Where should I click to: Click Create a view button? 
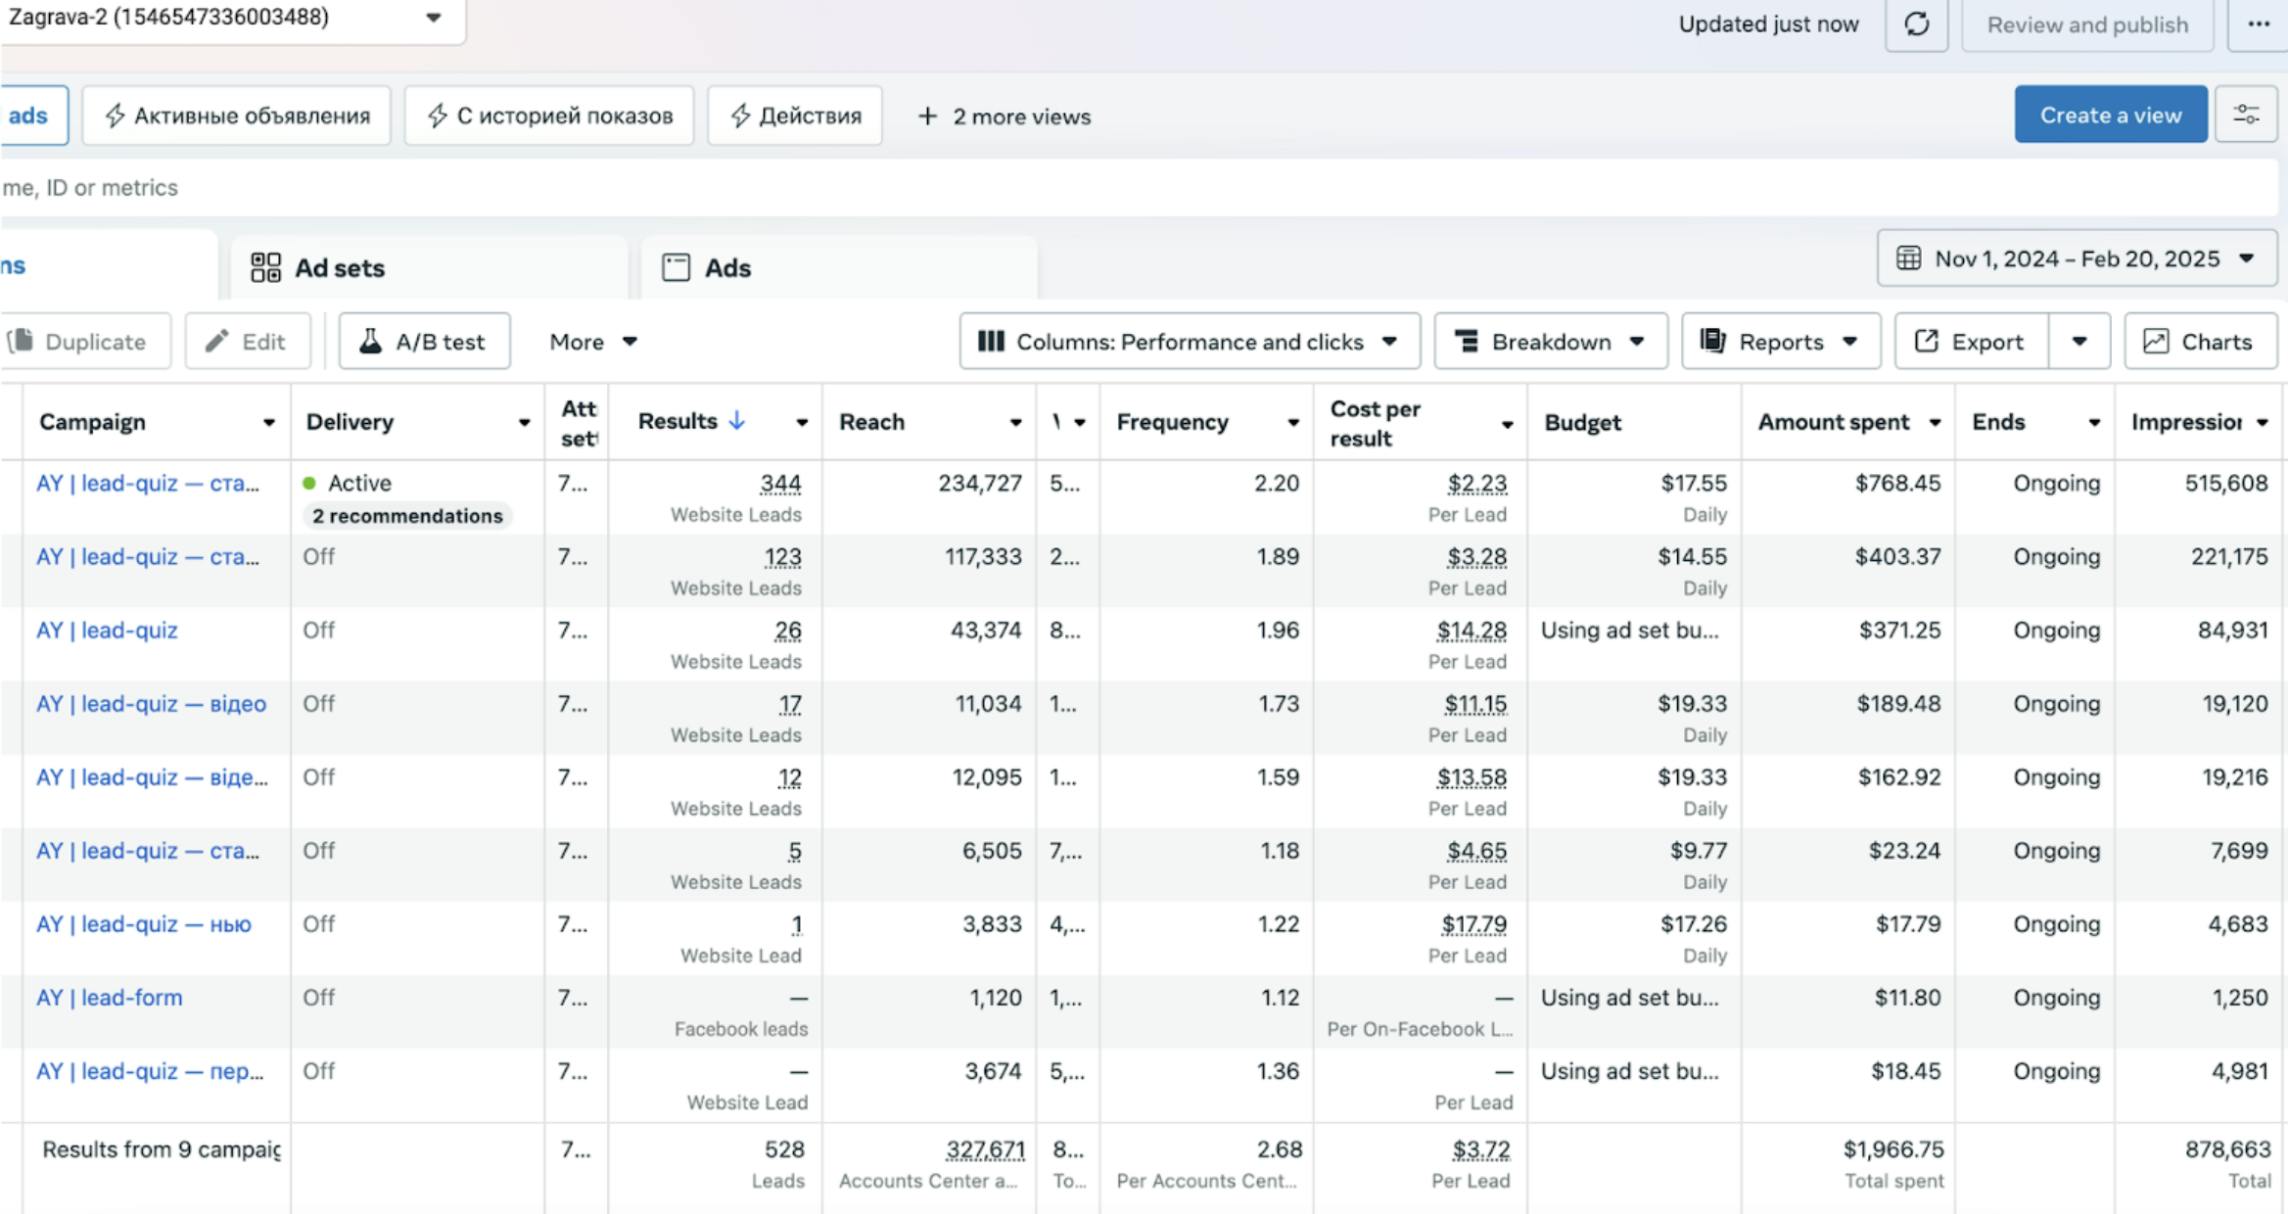[2110, 115]
